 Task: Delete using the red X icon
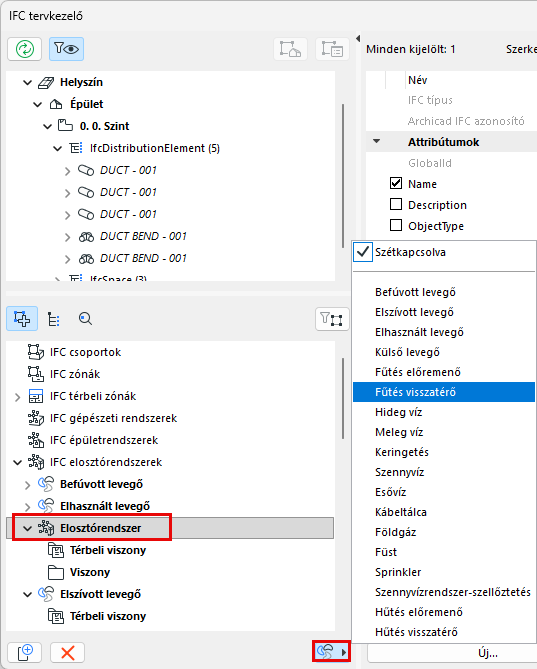(67, 652)
